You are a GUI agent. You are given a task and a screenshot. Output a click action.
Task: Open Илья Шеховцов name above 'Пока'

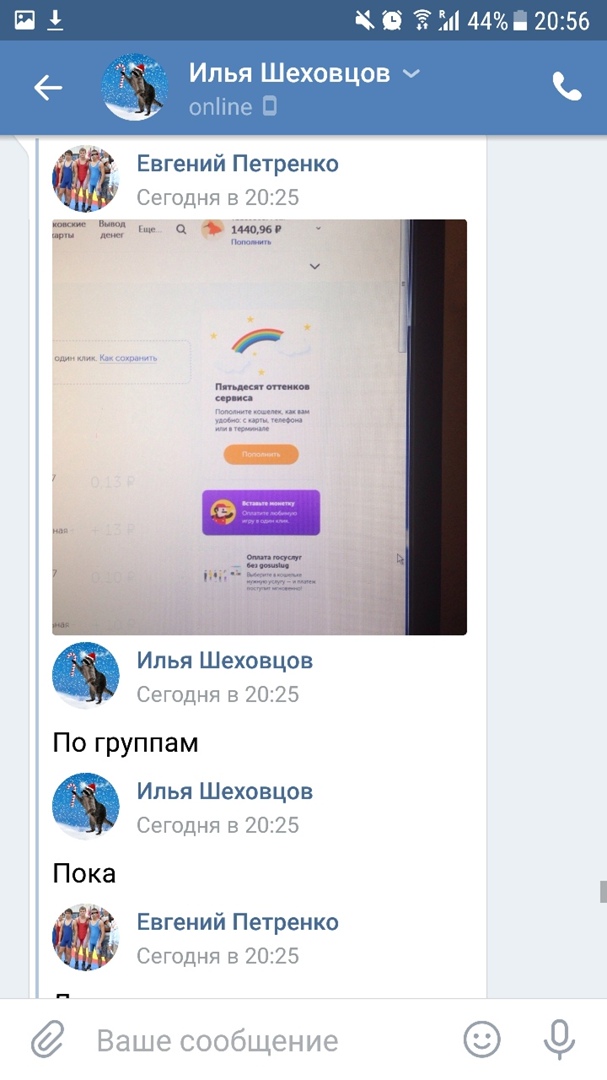[225, 791]
